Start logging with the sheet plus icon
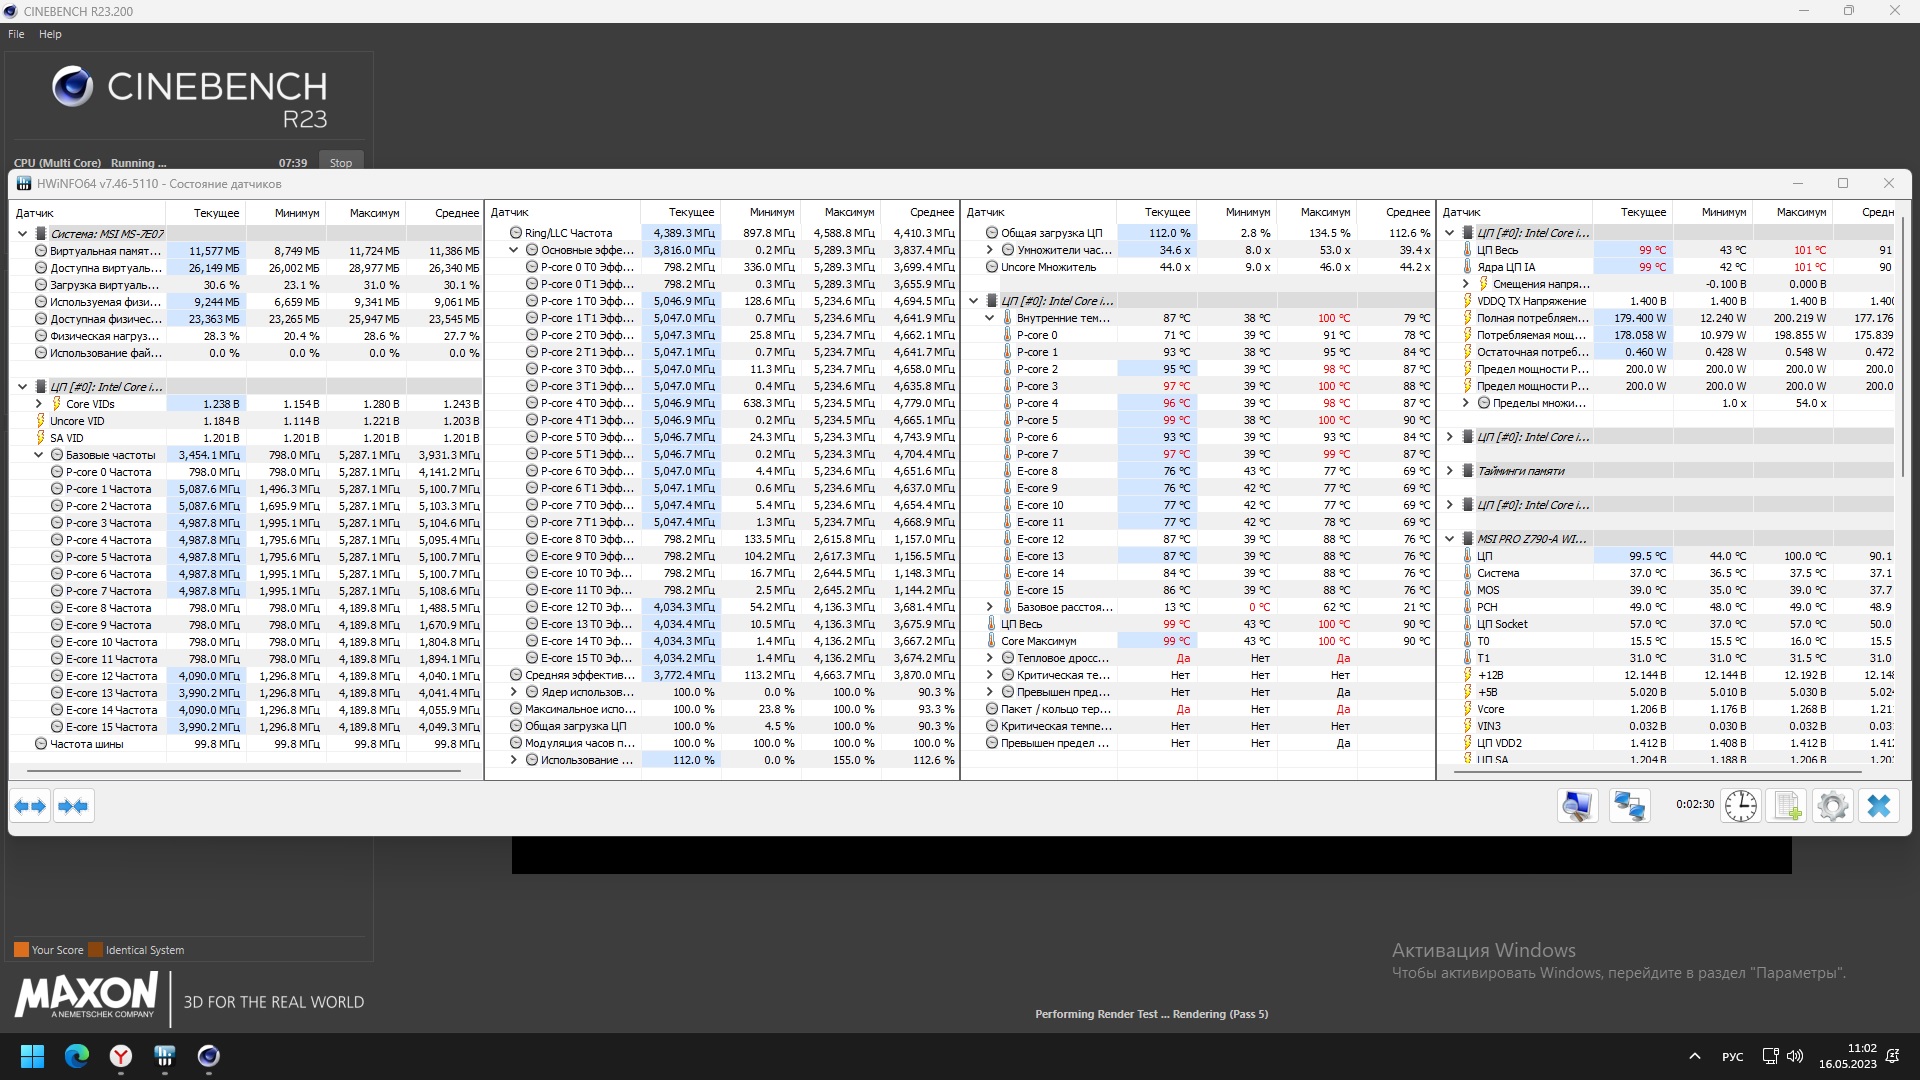 1787,806
